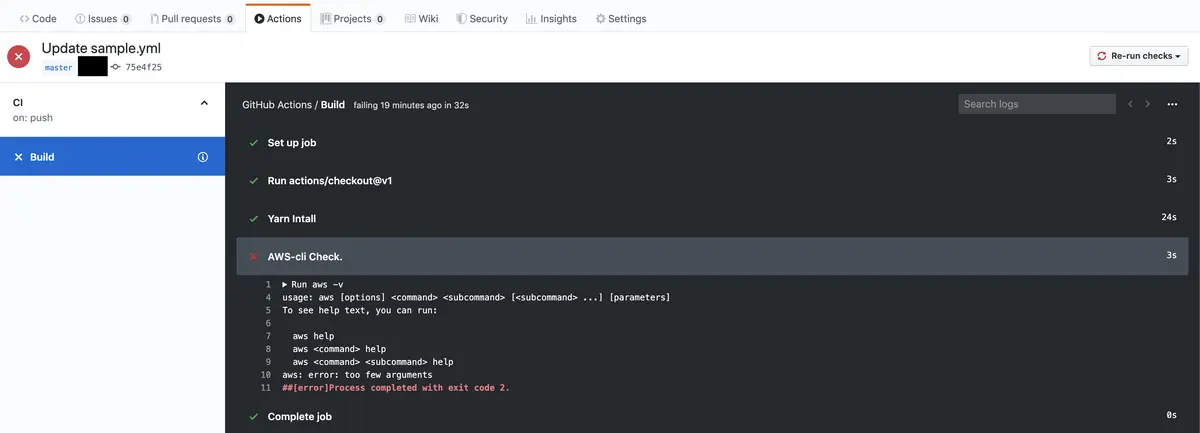Go to previous search result arrow
This screenshot has width=1200, height=433.
(x=1130, y=104)
